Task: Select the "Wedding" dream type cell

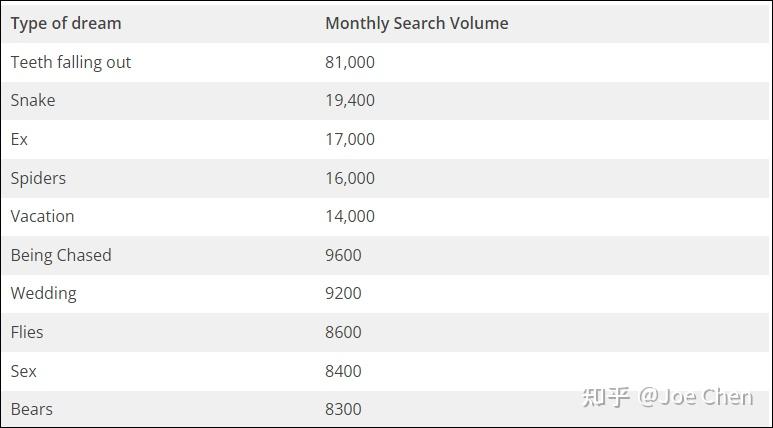Action: [43, 293]
